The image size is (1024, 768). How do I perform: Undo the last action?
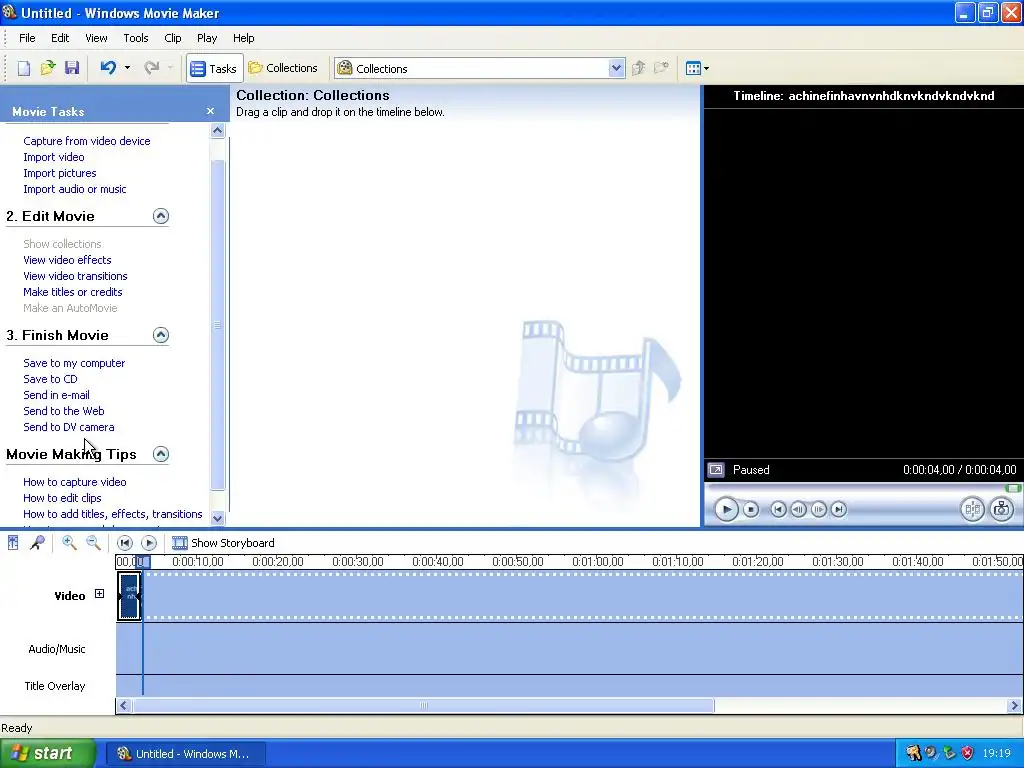[108, 68]
